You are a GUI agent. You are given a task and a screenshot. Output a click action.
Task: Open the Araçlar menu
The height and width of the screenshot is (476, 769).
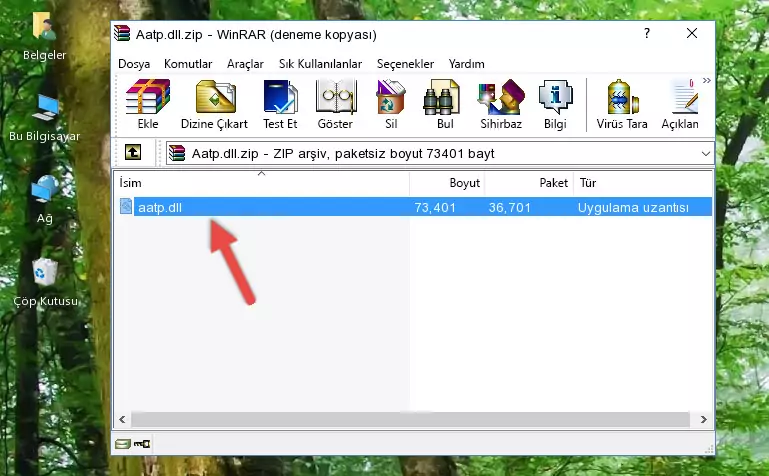pyautogui.click(x=245, y=64)
